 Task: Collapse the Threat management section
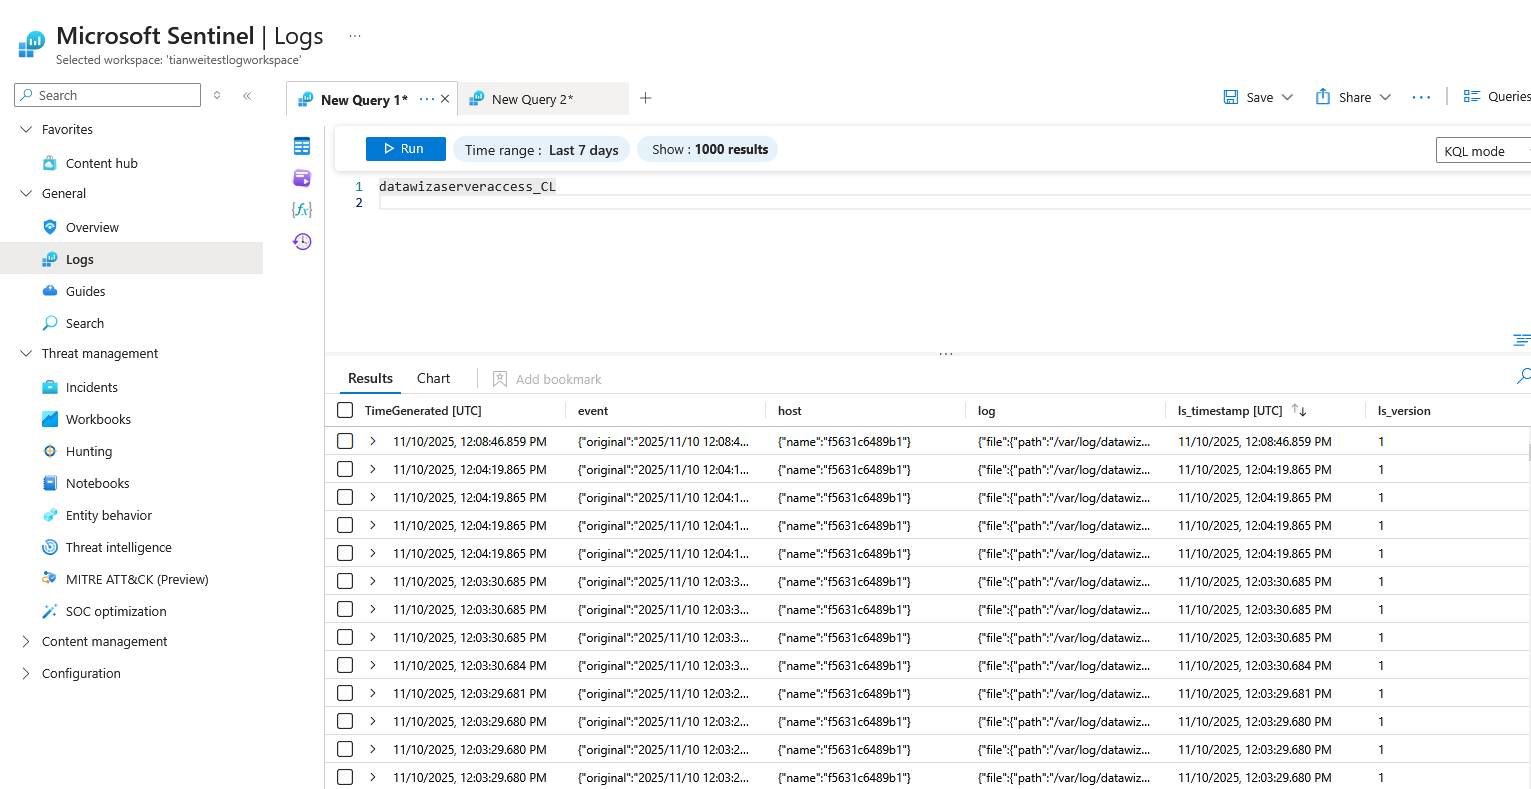pyautogui.click(x=26, y=354)
